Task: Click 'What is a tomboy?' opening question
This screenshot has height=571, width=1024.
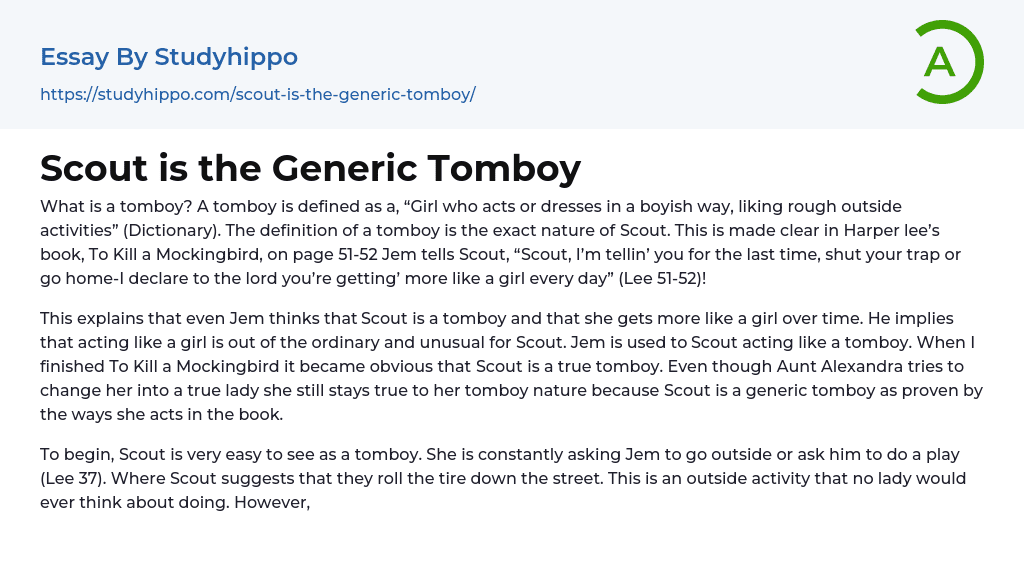Action: tap(107, 206)
